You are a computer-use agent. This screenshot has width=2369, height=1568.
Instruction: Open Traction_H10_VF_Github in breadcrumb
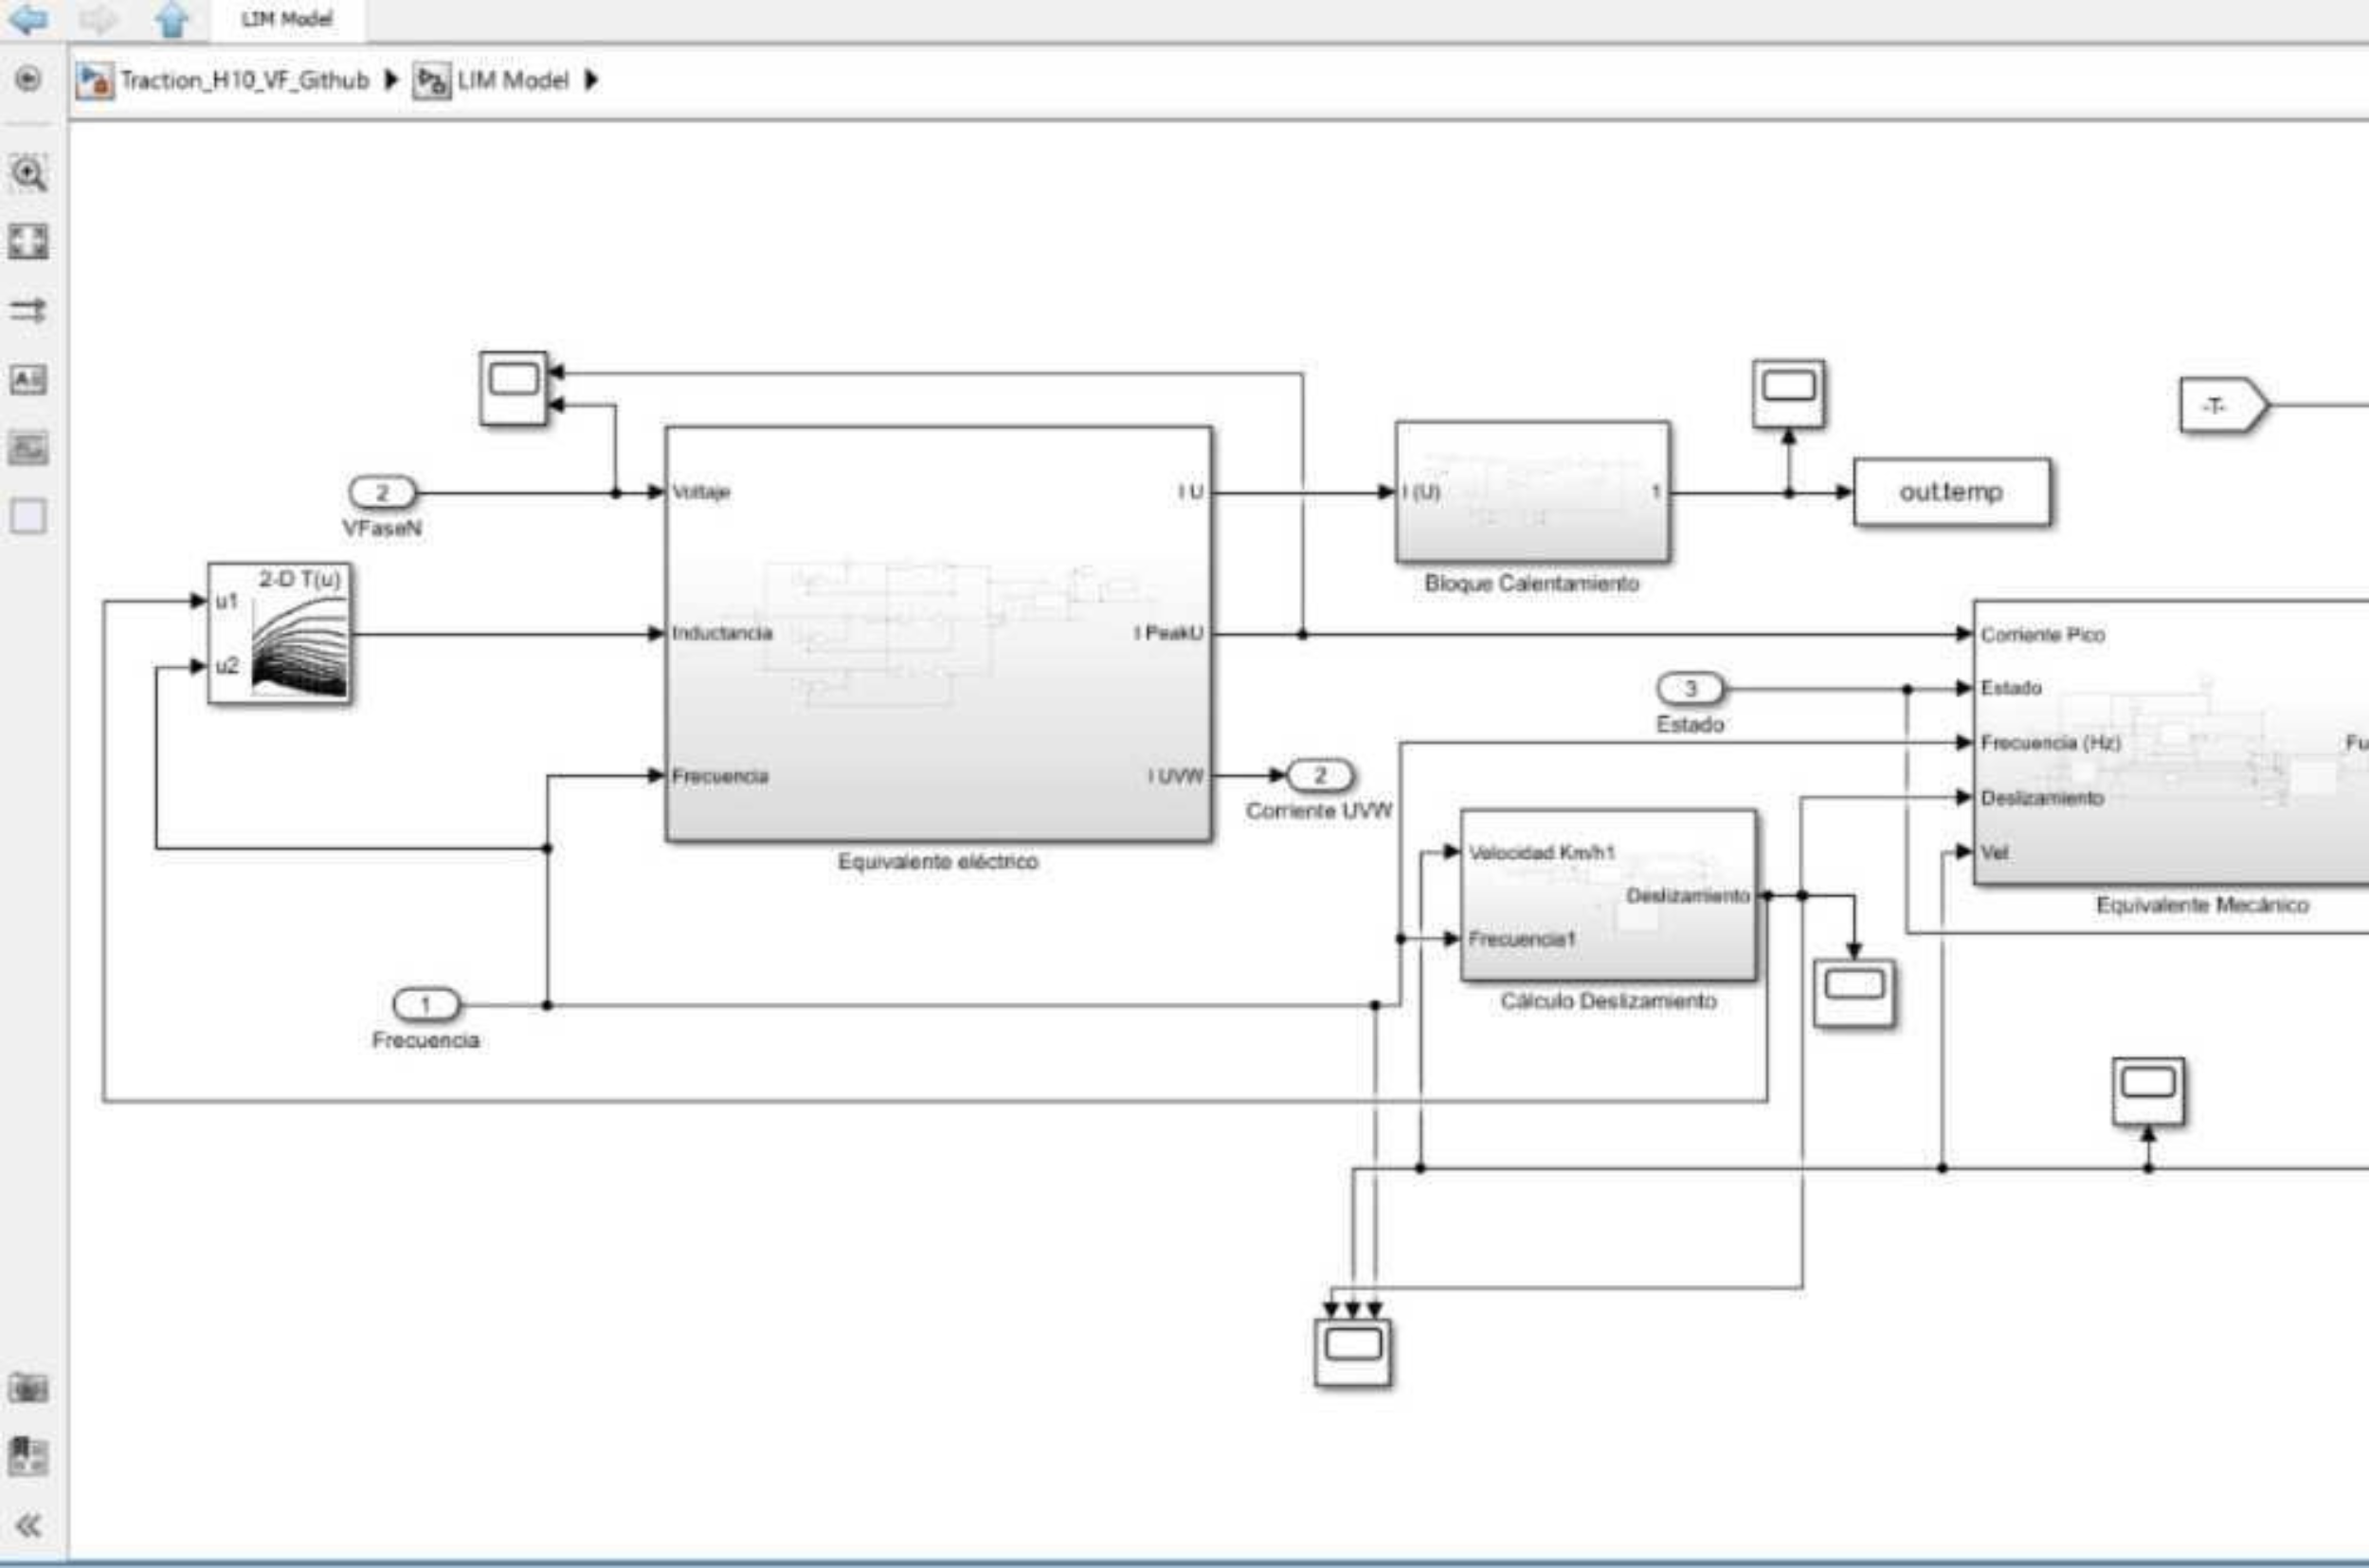tap(245, 80)
